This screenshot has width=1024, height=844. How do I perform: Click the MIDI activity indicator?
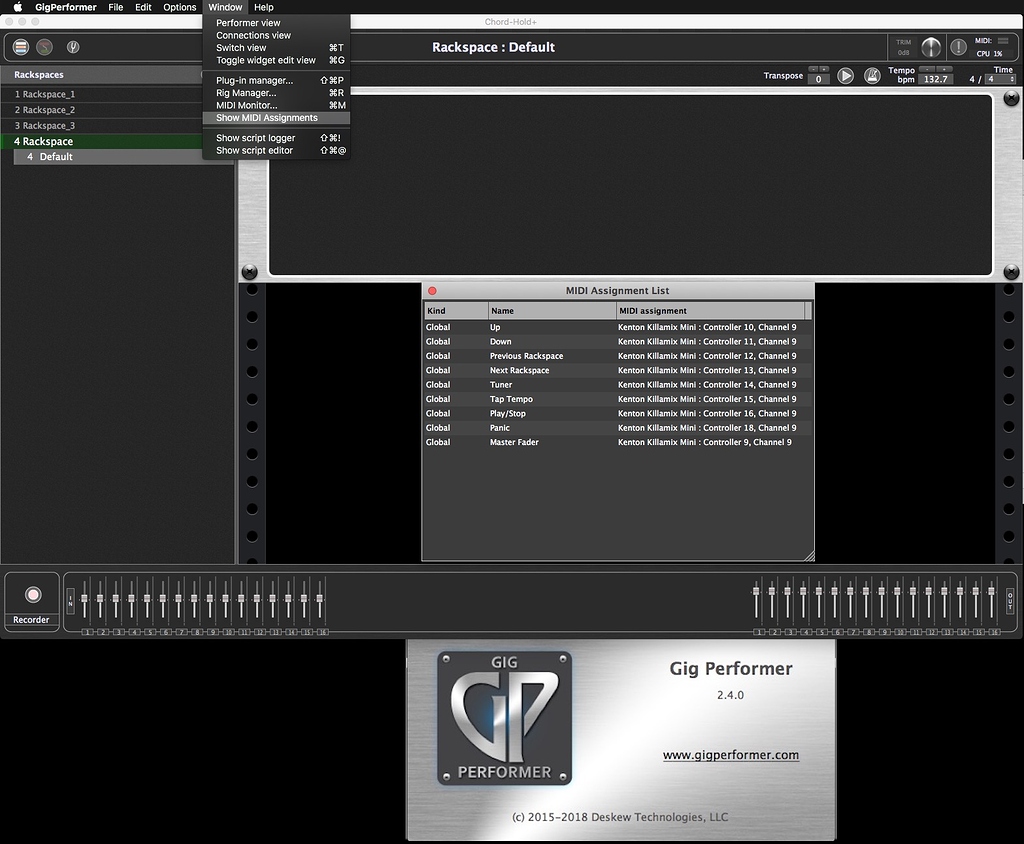(1003, 41)
